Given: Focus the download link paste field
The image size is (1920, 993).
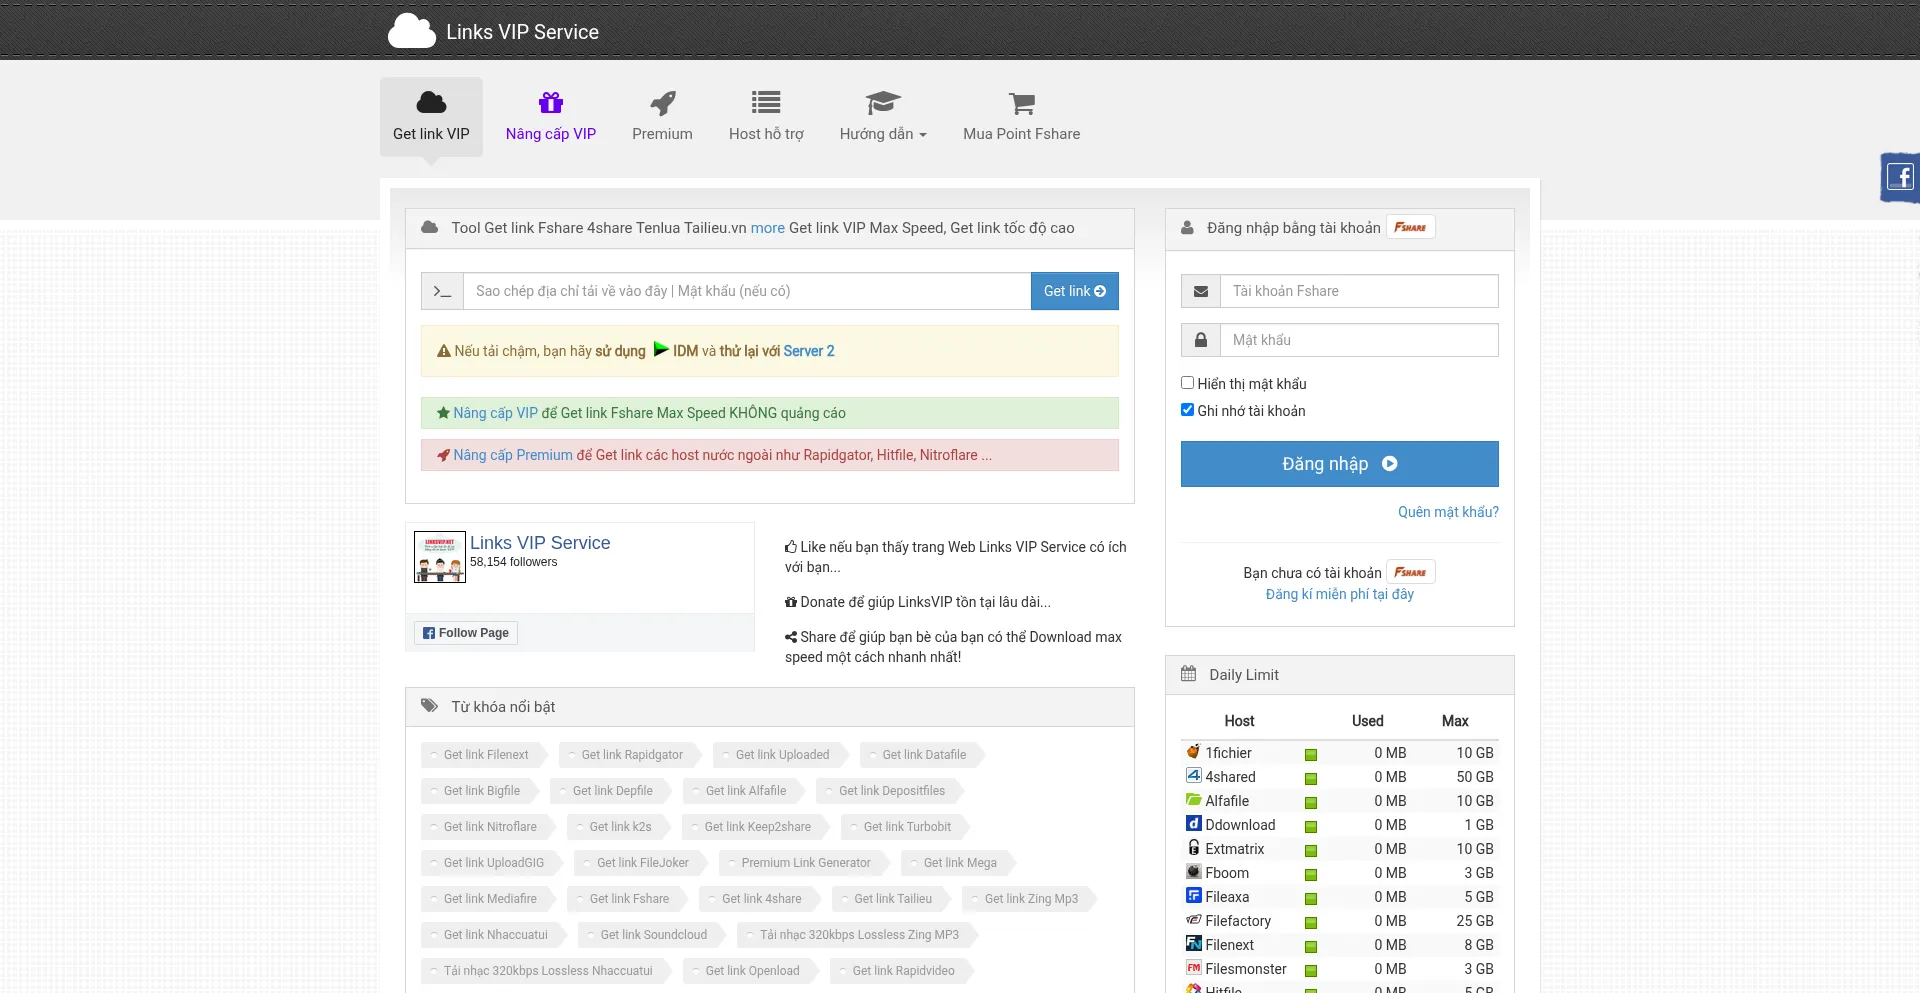Looking at the screenshot, I should click(746, 291).
